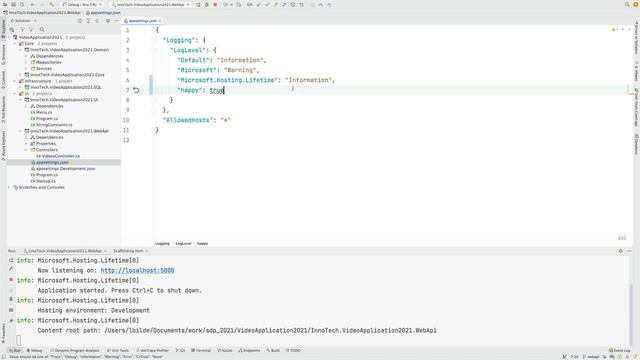Switch to the Scaffolding item run tab
This screenshot has height=360, width=640.
click(128, 251)
